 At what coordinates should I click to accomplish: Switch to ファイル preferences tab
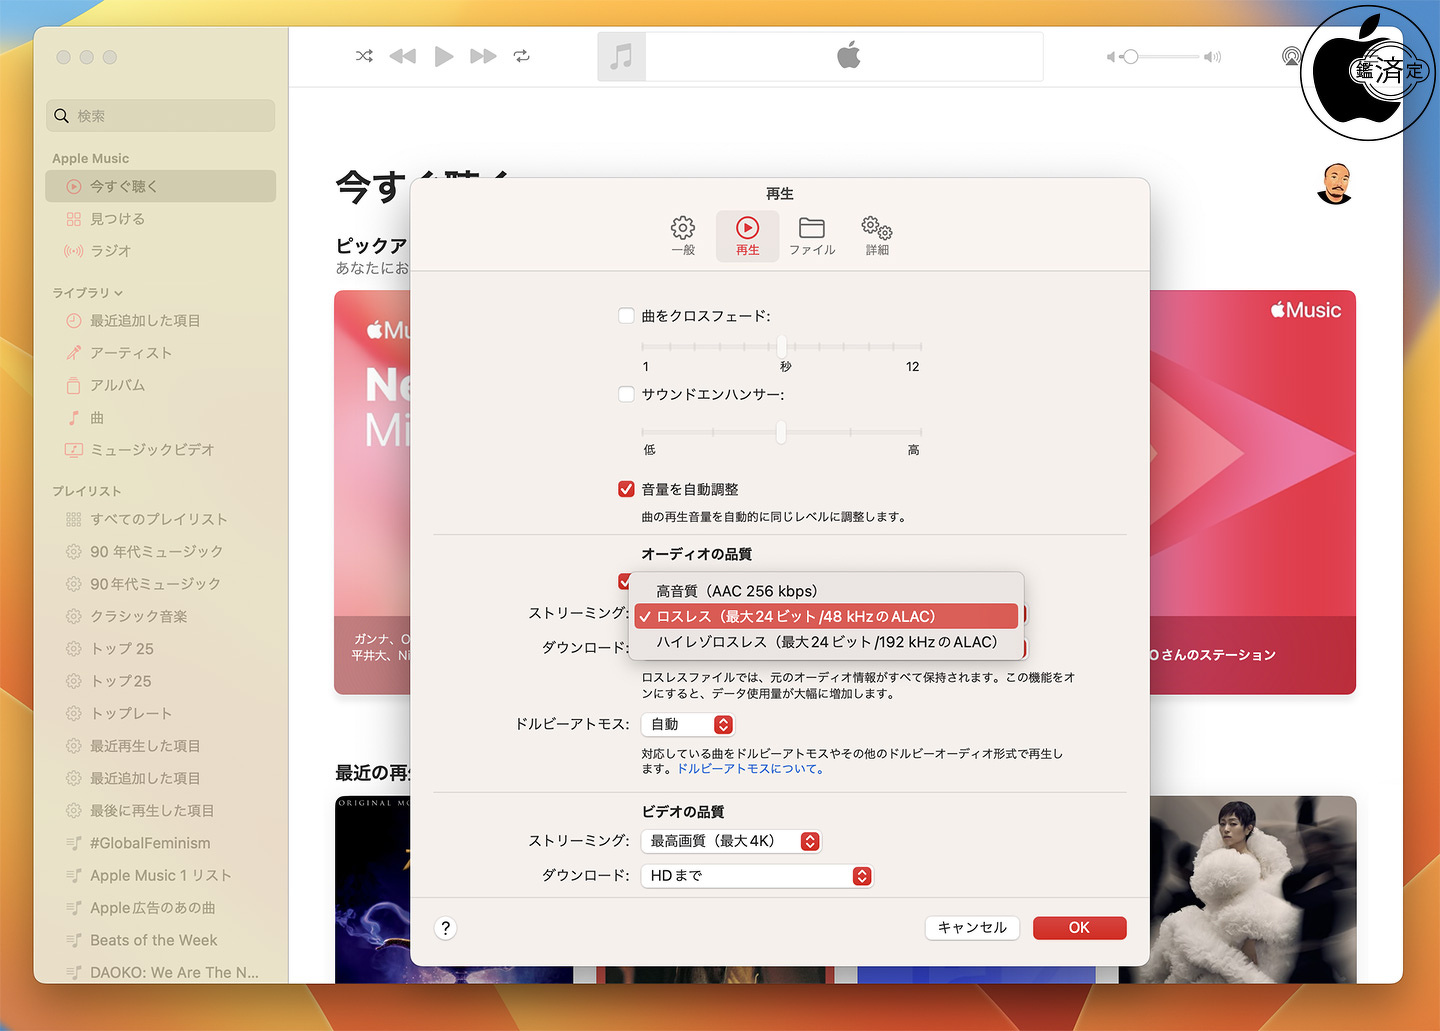tap(812, 236)
